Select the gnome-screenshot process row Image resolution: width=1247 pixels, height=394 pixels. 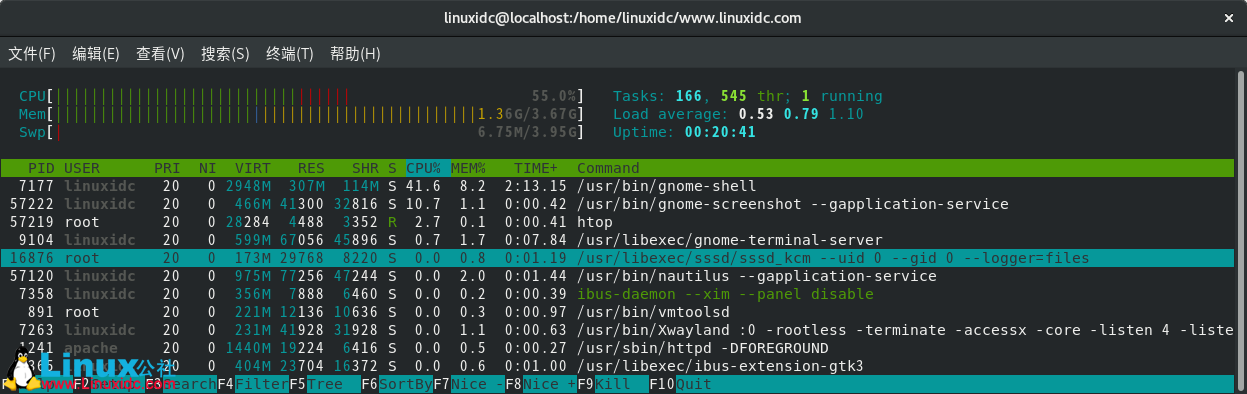pyautogui.click(x=618, y=204)
